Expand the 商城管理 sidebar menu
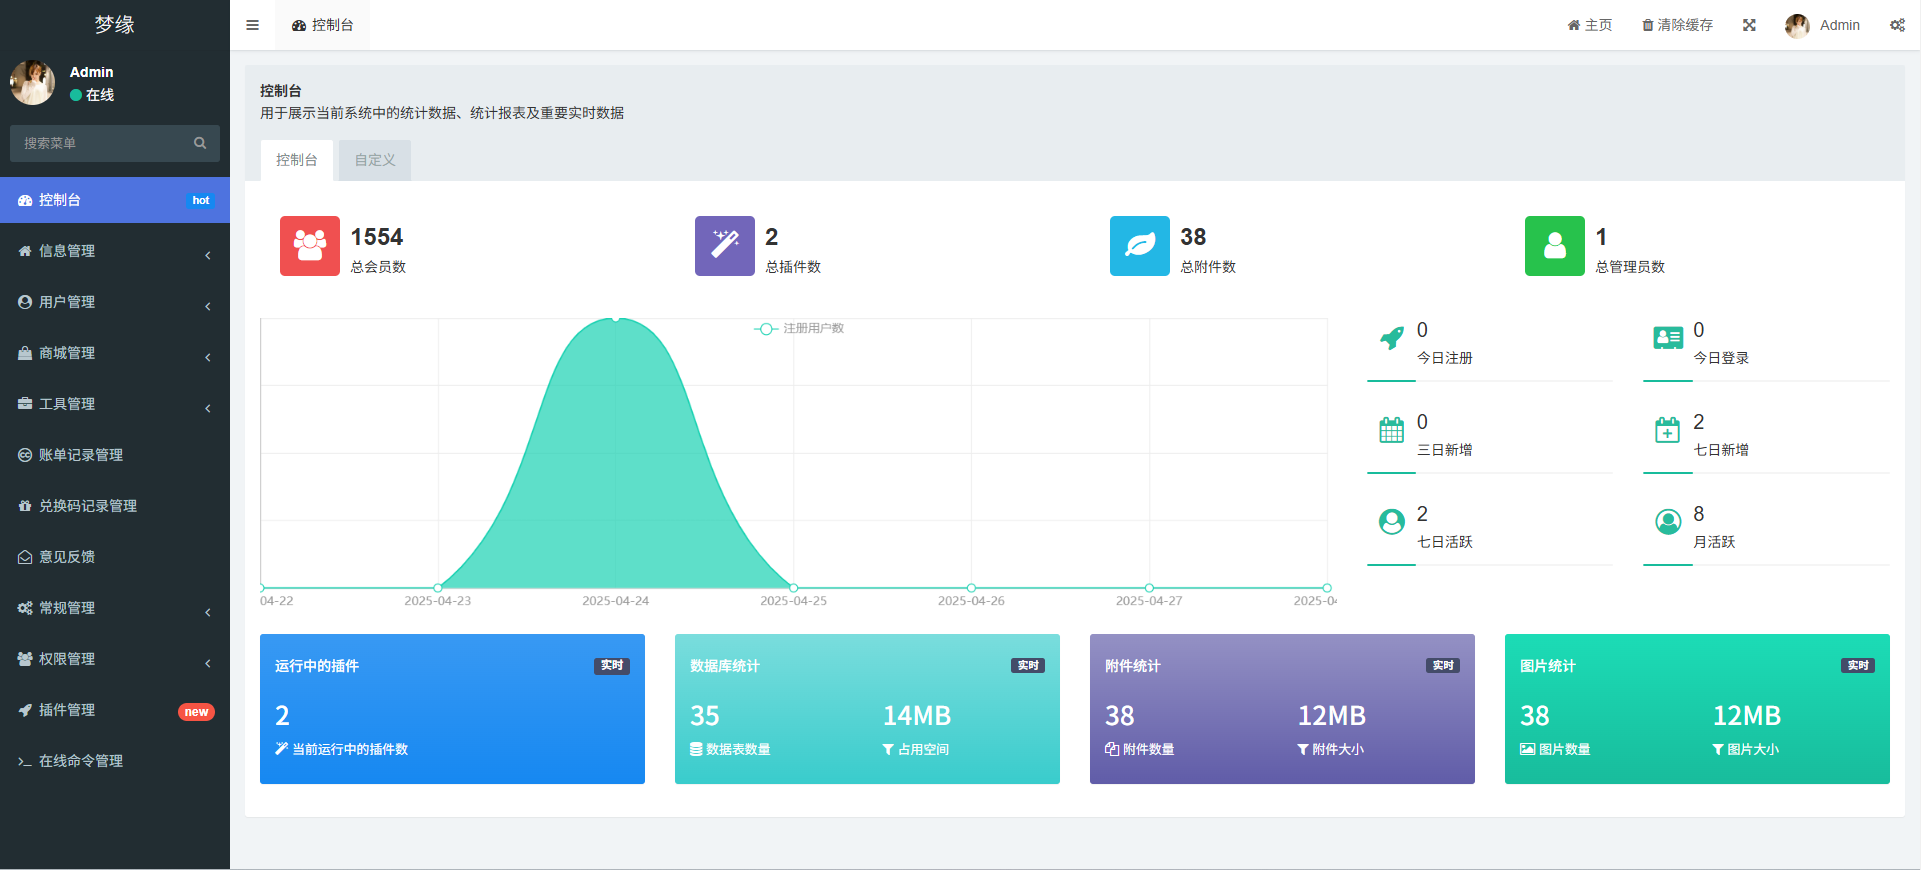The height and width of the screenshot is (870, 1921). 115,353
